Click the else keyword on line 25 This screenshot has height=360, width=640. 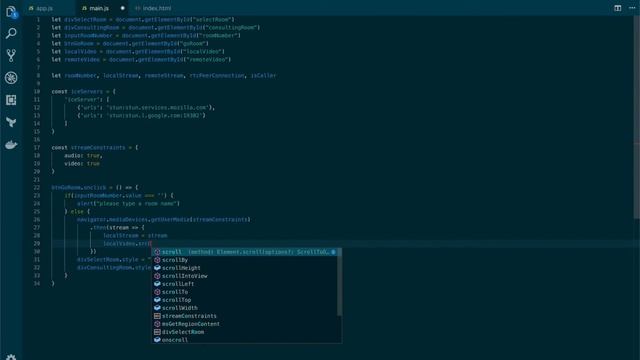point(77,212)
